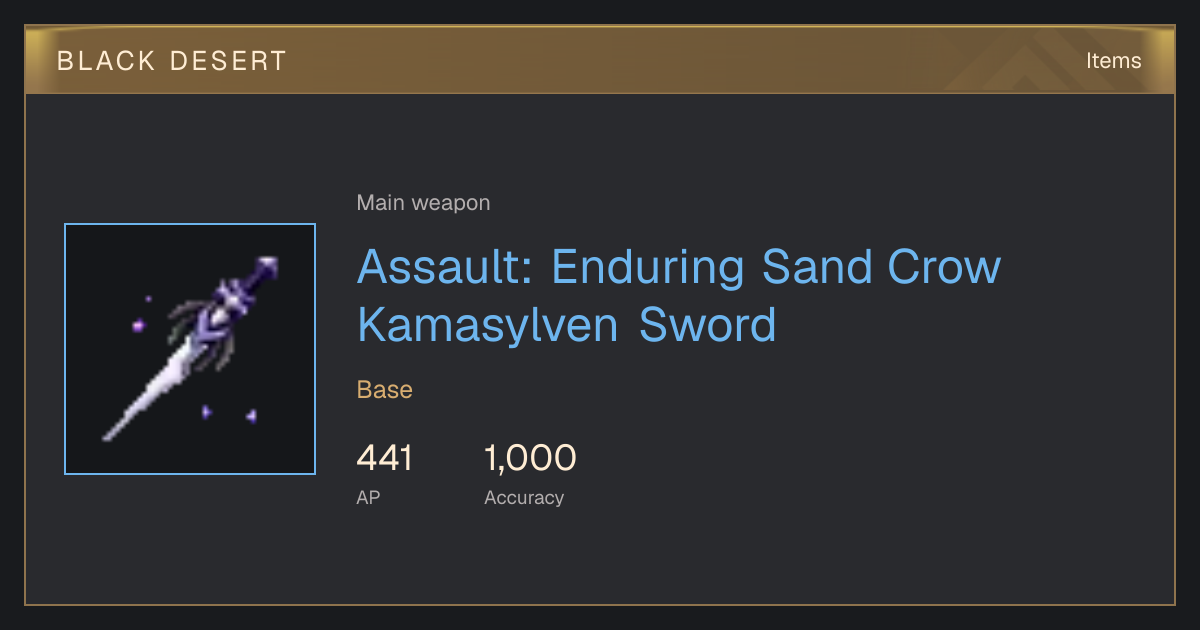Click the purple sparkle left of sword
Viewport: 1200px width, 630px height.
(x=138, y=325)
